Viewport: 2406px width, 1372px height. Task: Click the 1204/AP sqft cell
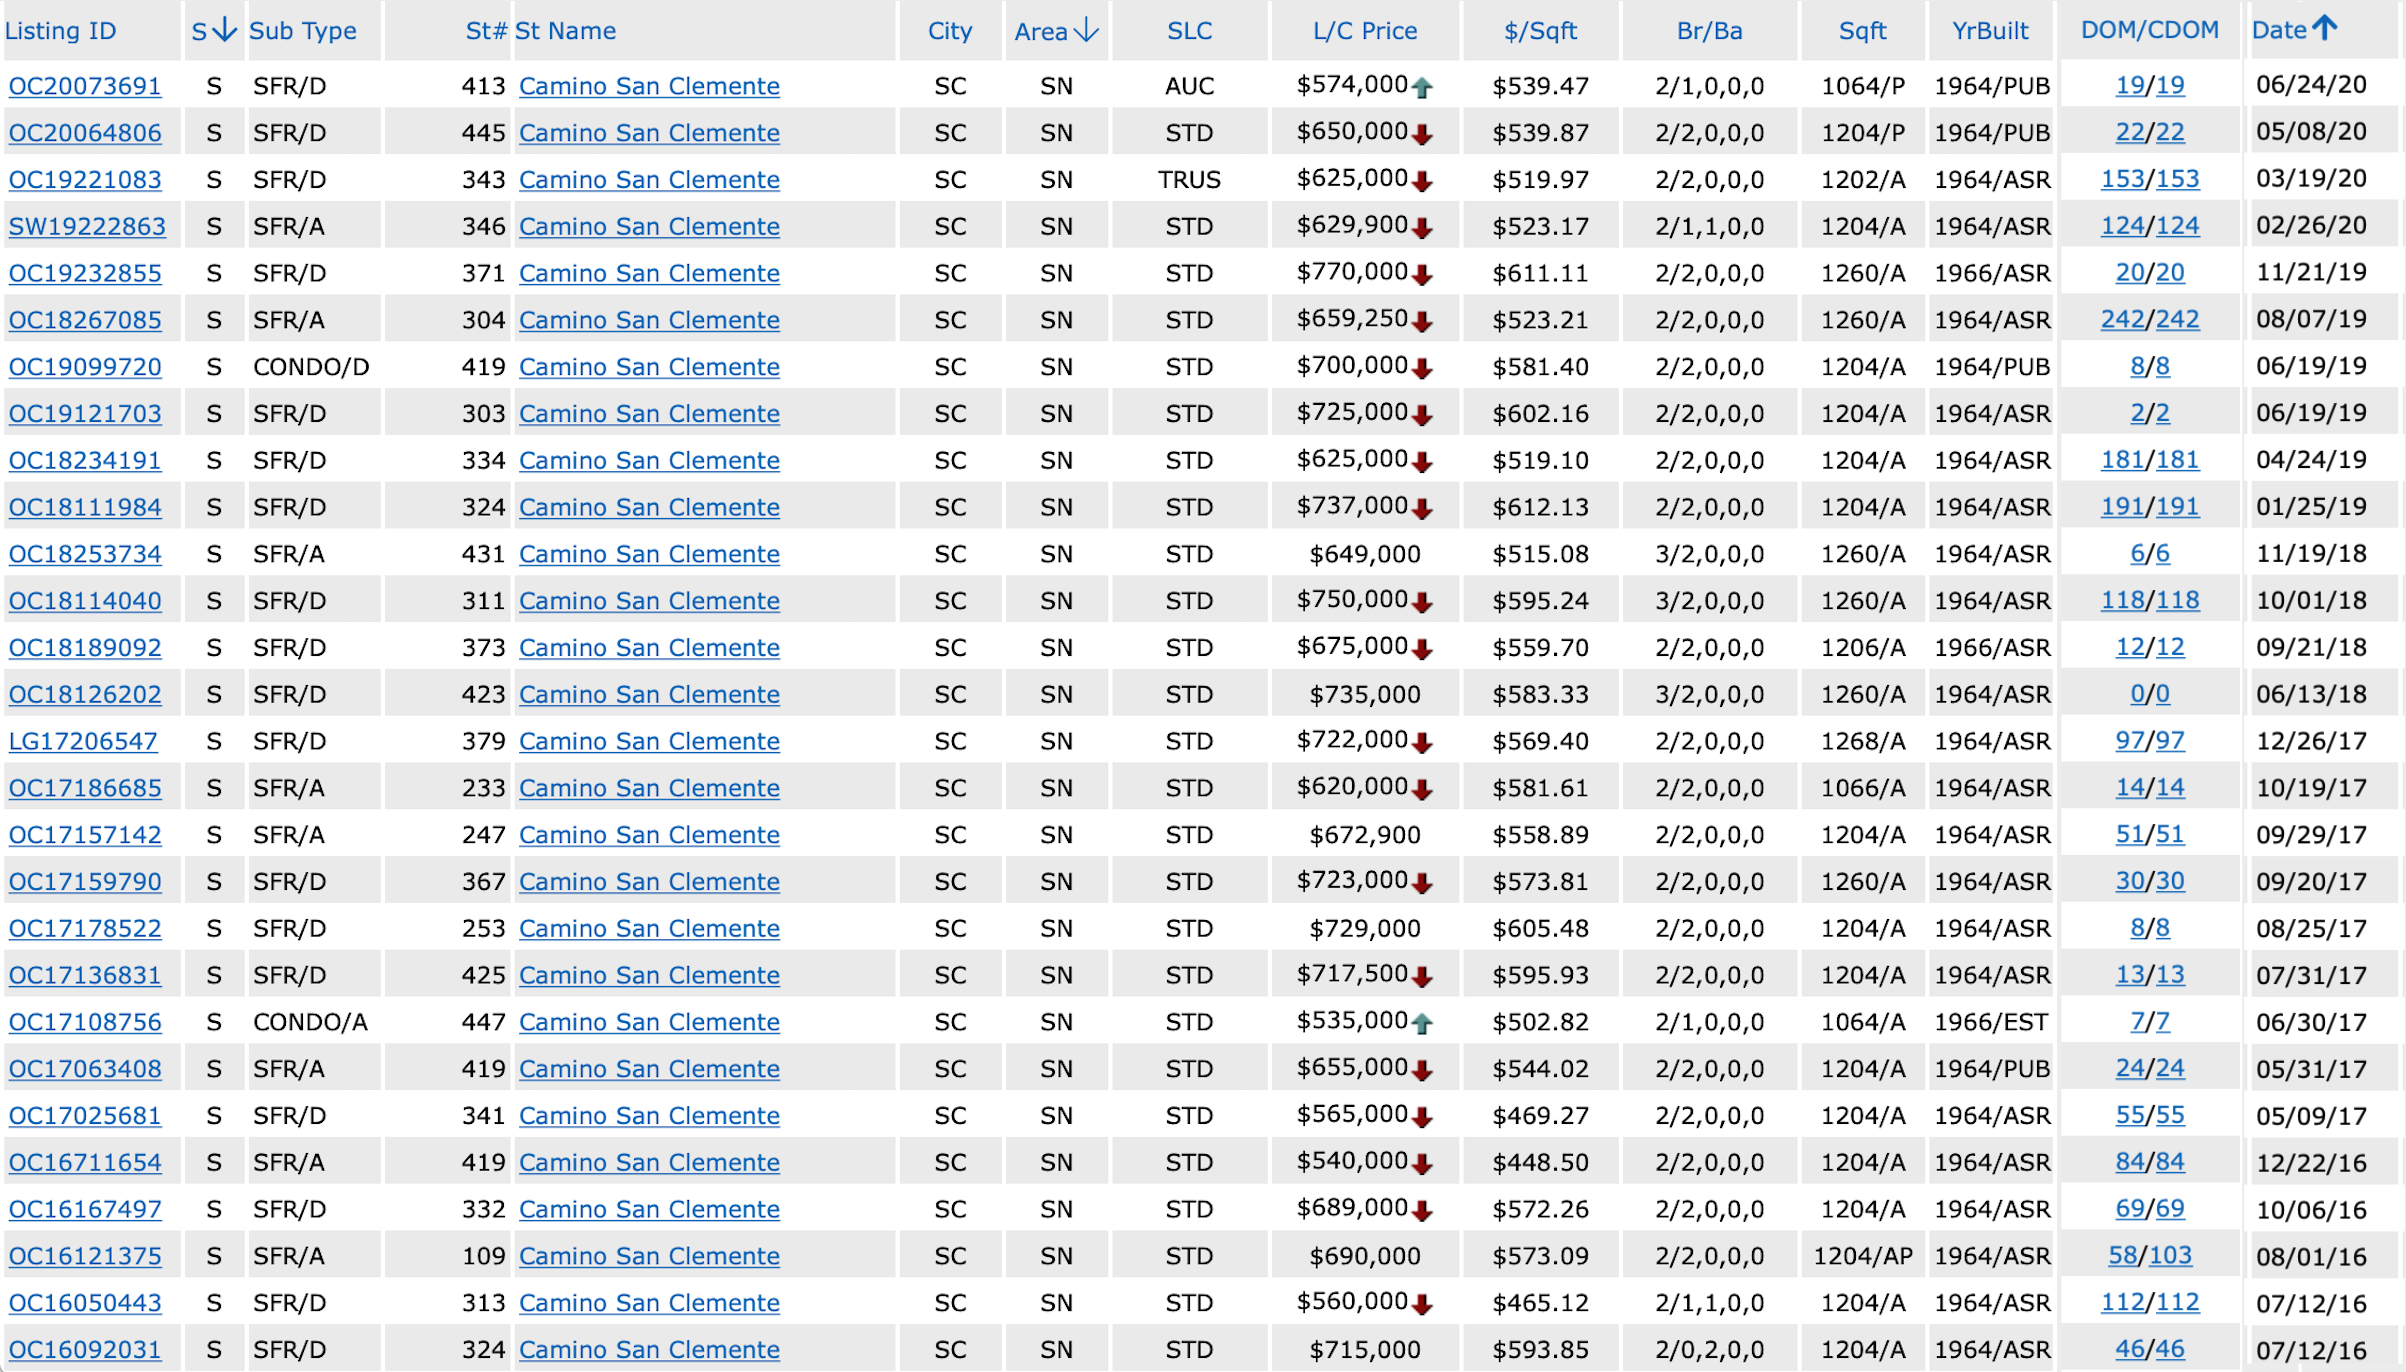tap(1863, 1256)
